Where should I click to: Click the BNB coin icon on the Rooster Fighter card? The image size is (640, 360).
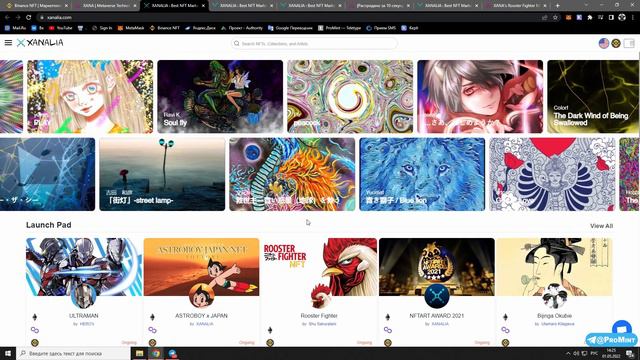[x=270, y=343]
